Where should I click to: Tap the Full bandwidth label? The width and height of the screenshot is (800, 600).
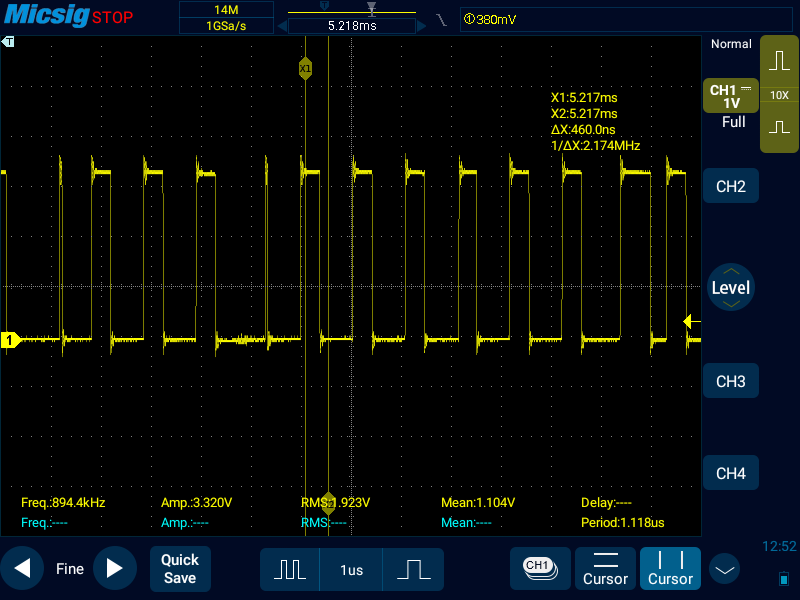click(733, 122)
